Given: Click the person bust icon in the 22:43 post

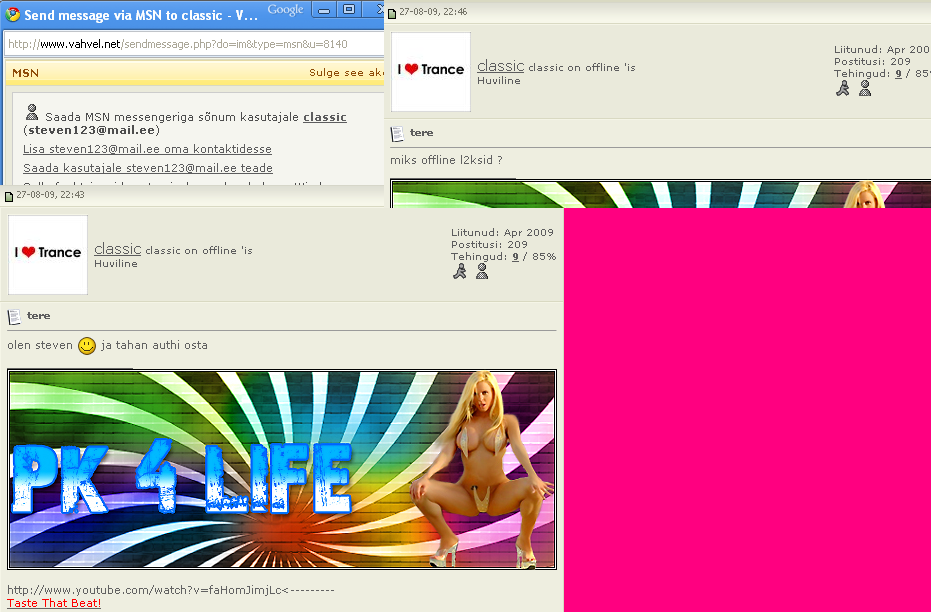Looking at the screenshot, I should pyautogui.click(x=482, y=271).
